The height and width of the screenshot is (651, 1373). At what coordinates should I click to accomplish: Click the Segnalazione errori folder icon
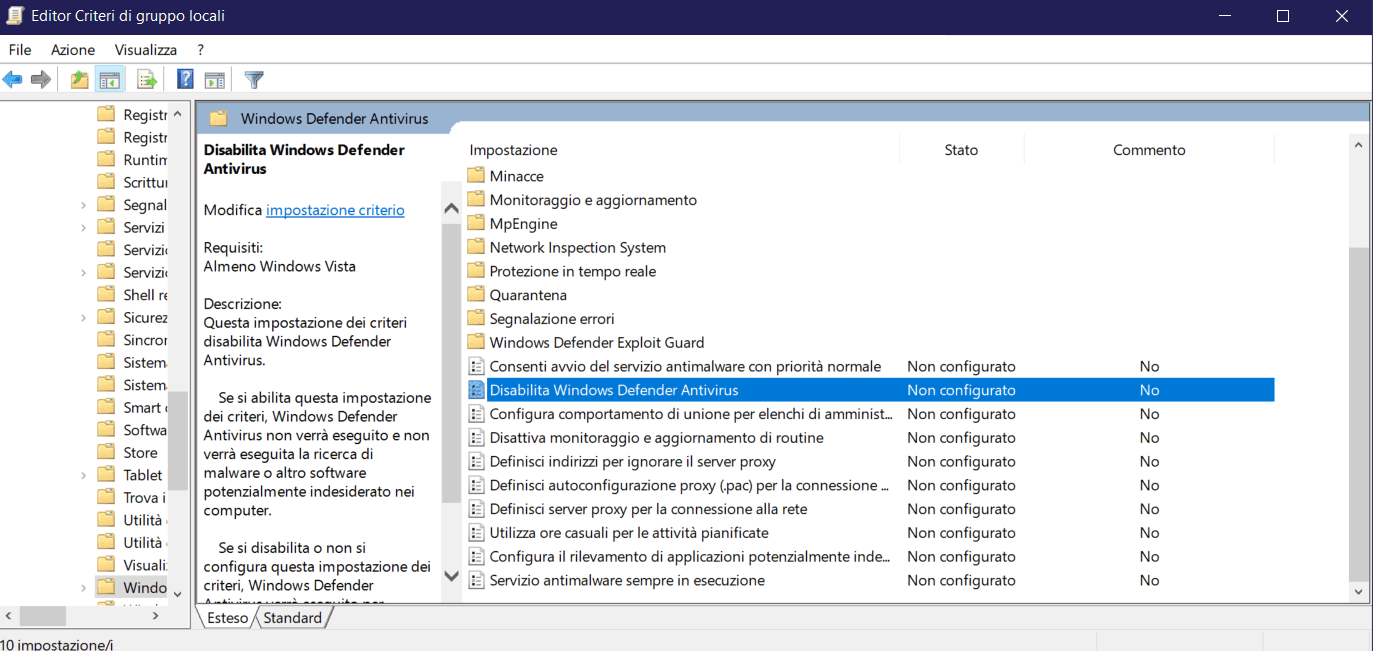(476, 319)
